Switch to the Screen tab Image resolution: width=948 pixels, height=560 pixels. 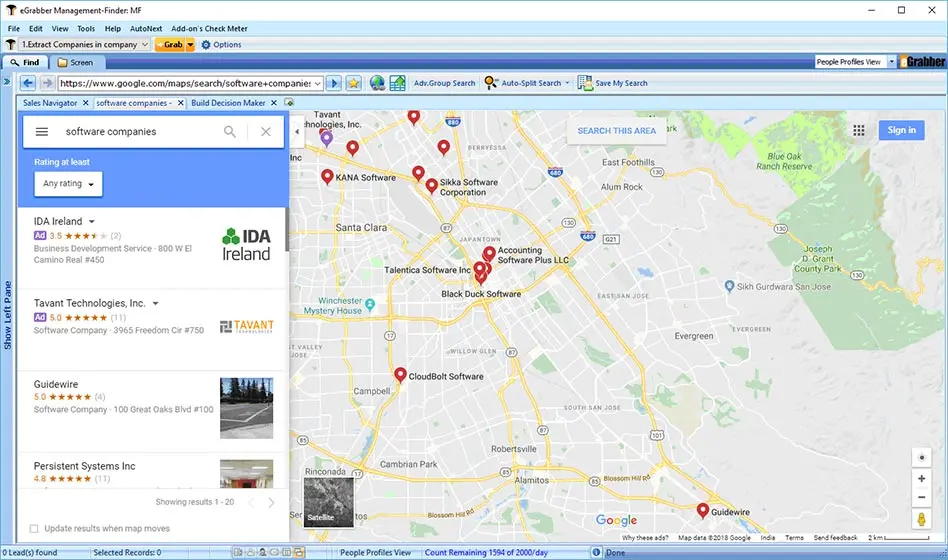click(76, 62)
